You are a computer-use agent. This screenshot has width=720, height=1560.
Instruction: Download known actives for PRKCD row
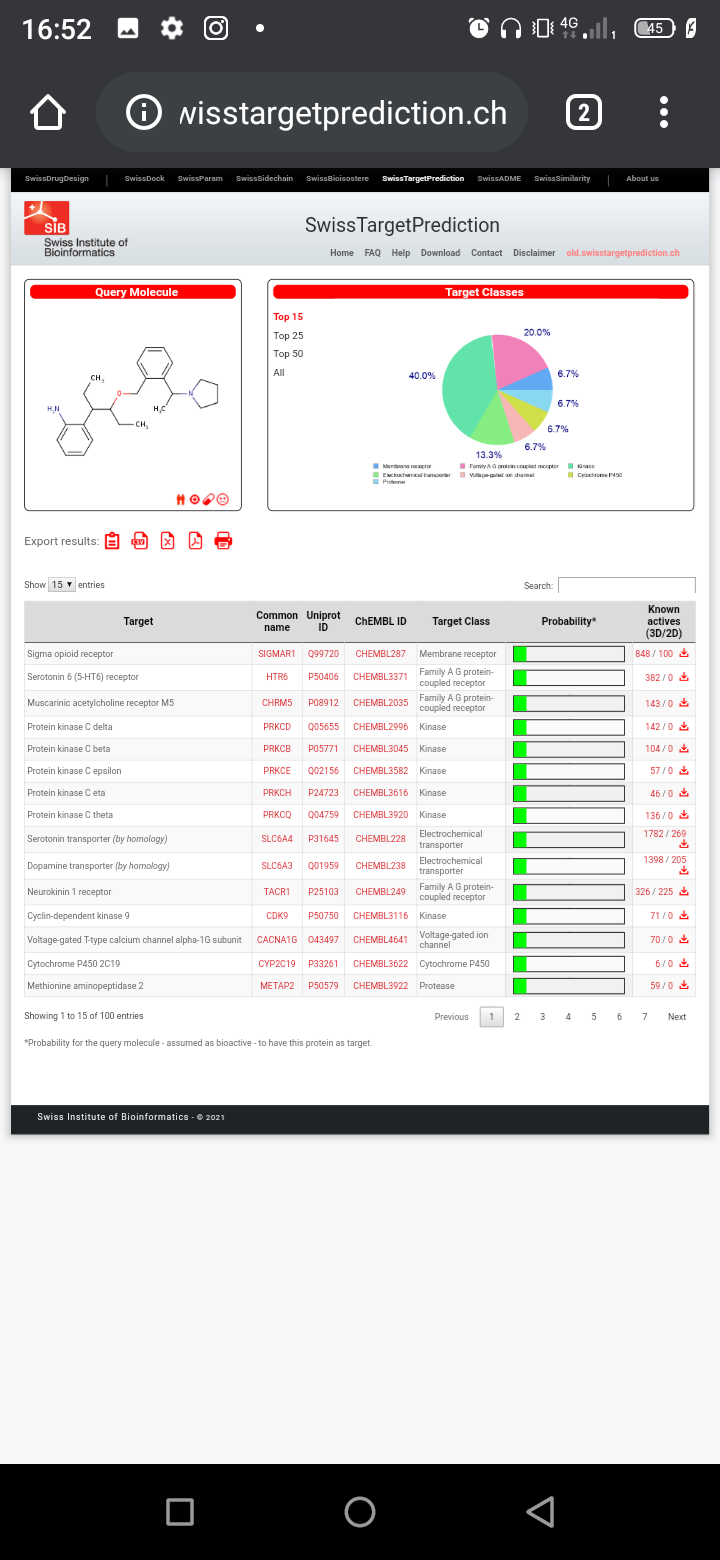(x=684, y=727)
